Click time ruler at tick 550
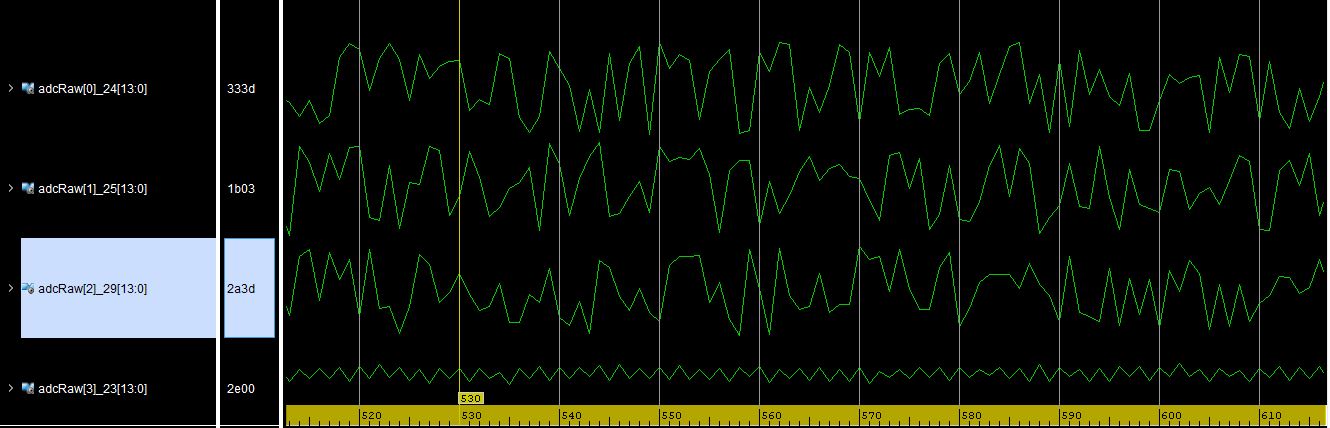Image resolution: width=1330 pixels, height=428 pixels. point(671,415)
